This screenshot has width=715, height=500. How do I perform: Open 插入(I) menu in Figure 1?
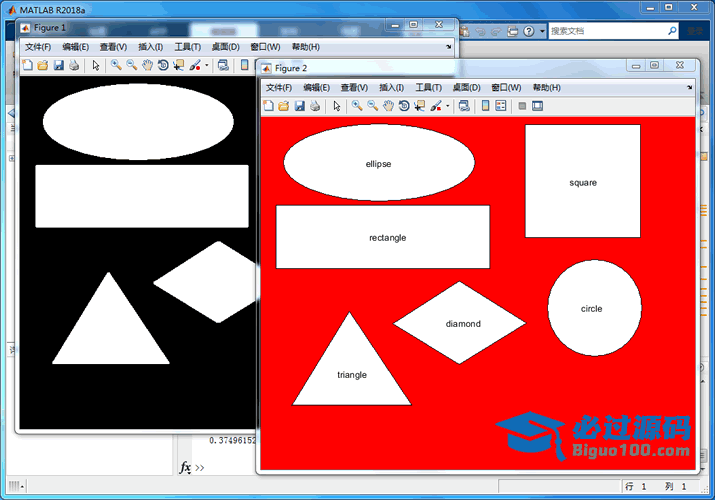click(150, 47)
